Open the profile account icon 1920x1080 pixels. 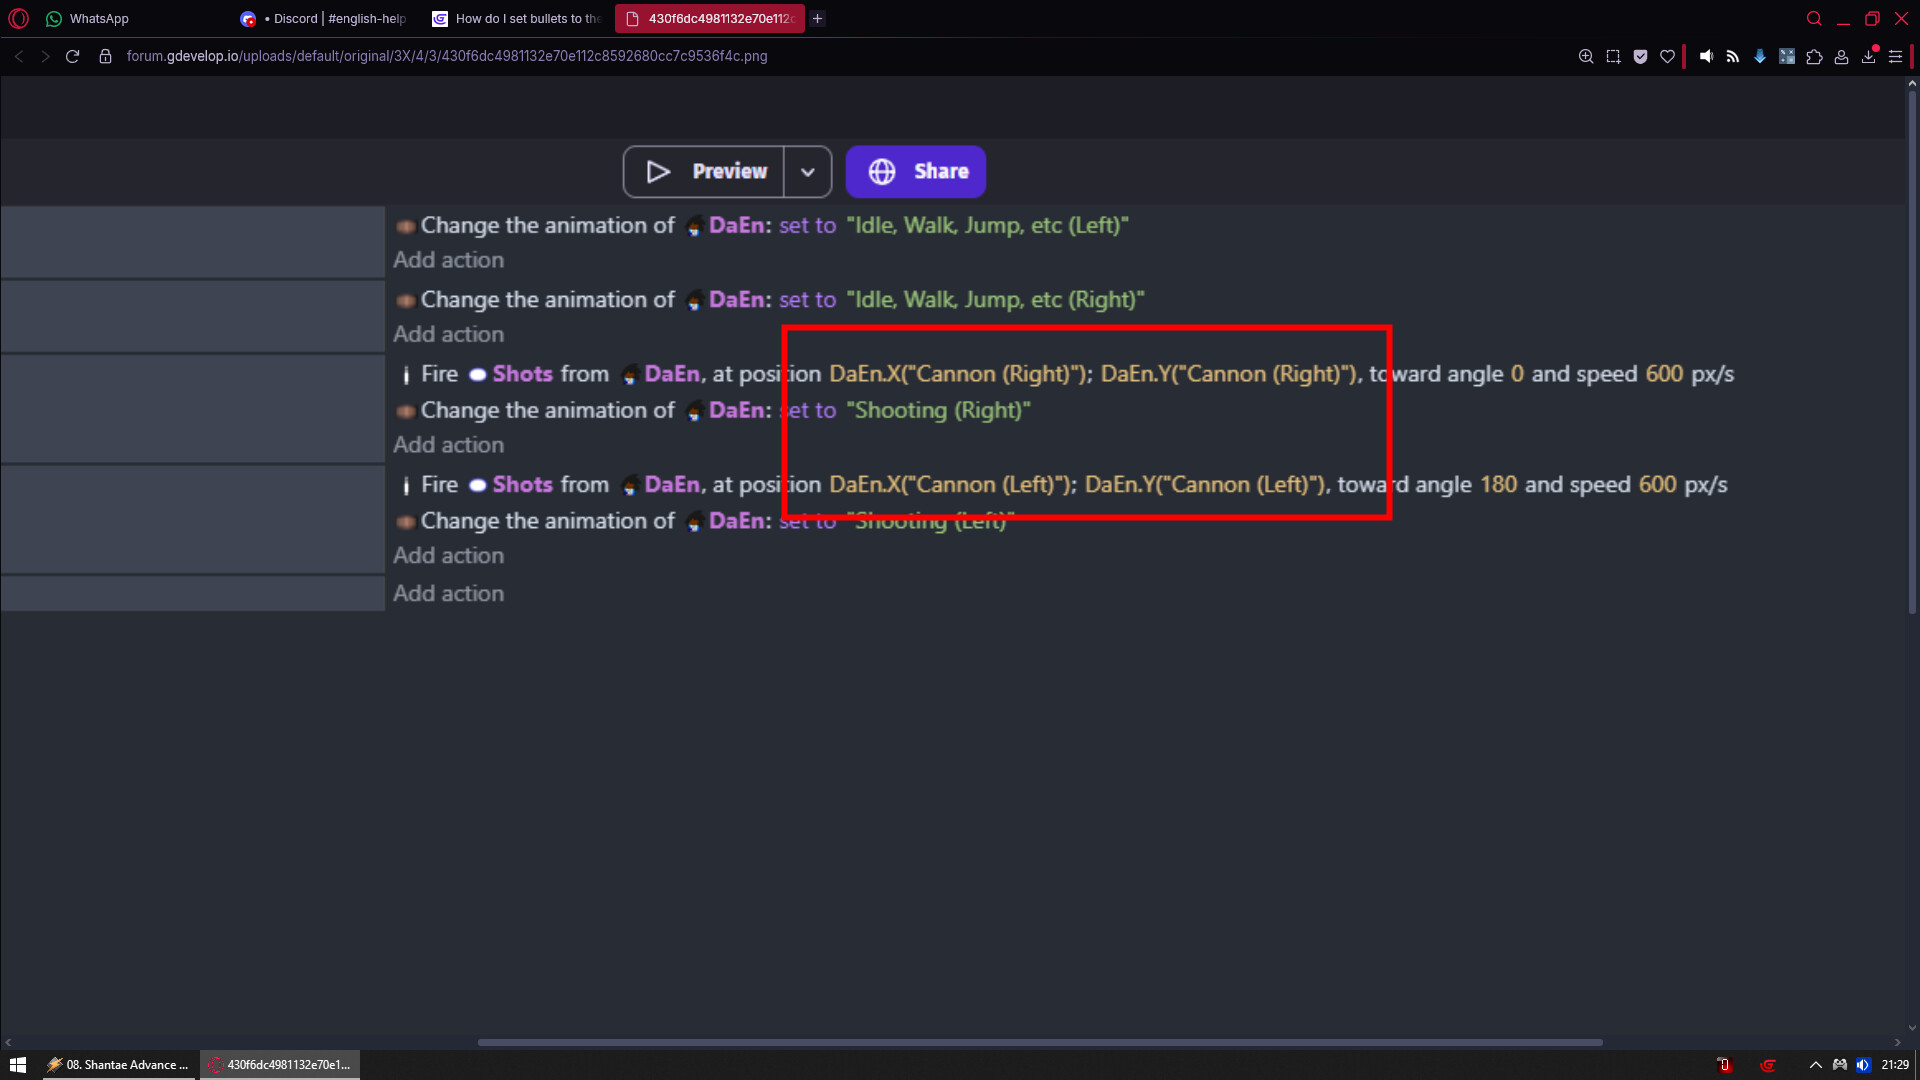[1841, 57]
